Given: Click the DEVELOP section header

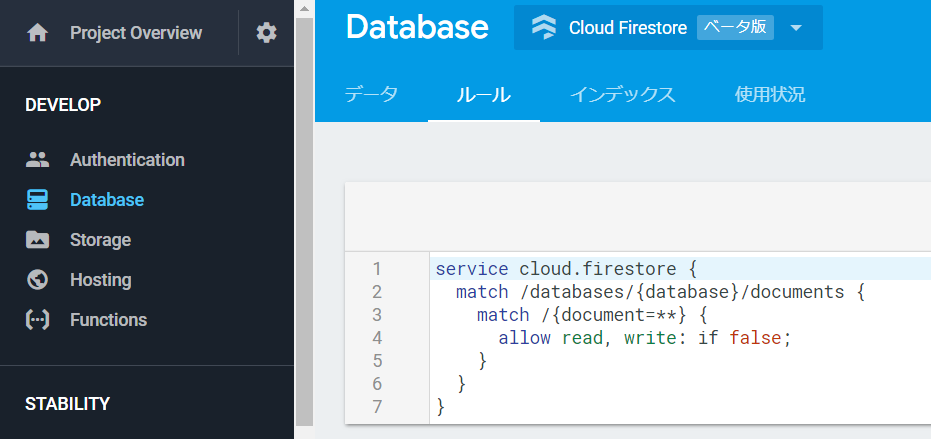Looking at the screenshot, I should [63, 105].
